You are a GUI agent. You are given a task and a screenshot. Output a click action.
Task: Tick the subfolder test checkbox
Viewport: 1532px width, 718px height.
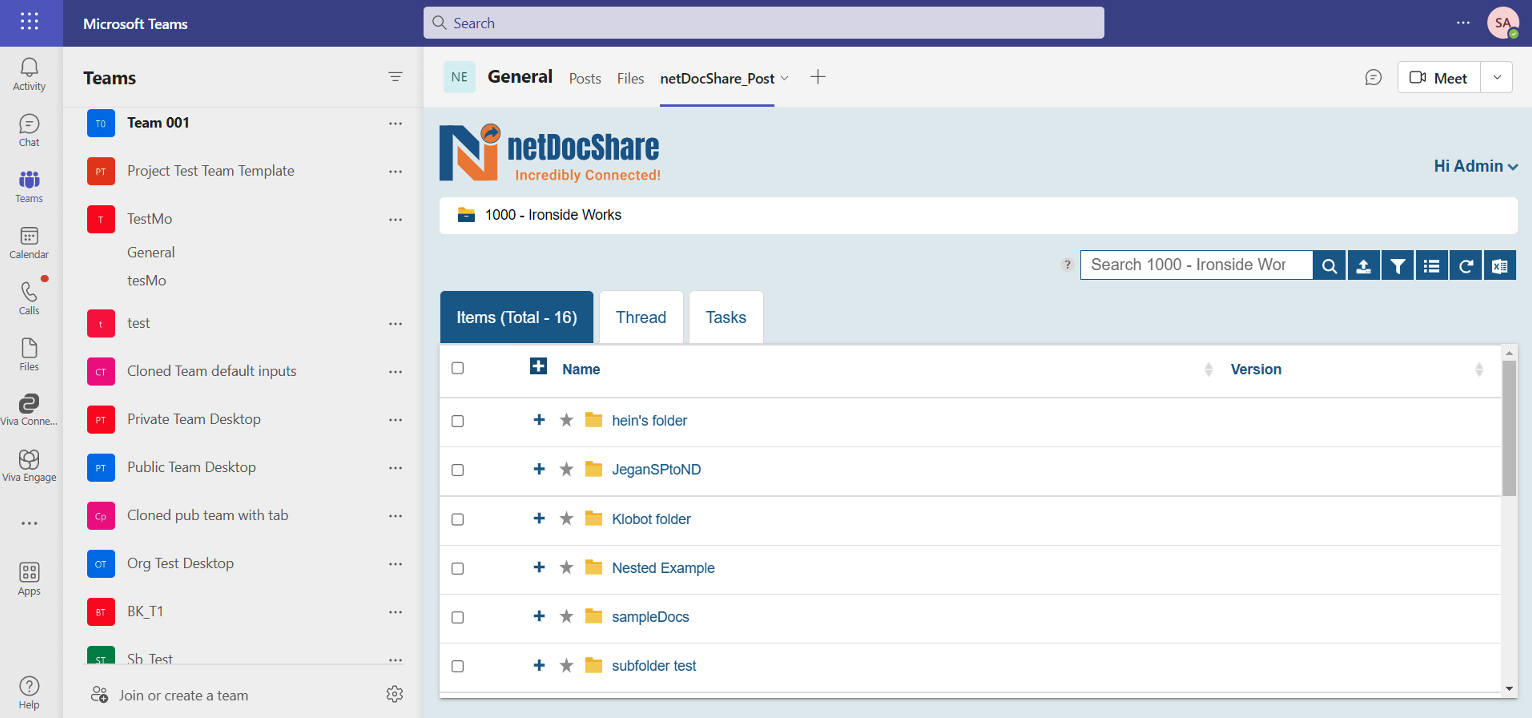(x=458, y=666)
